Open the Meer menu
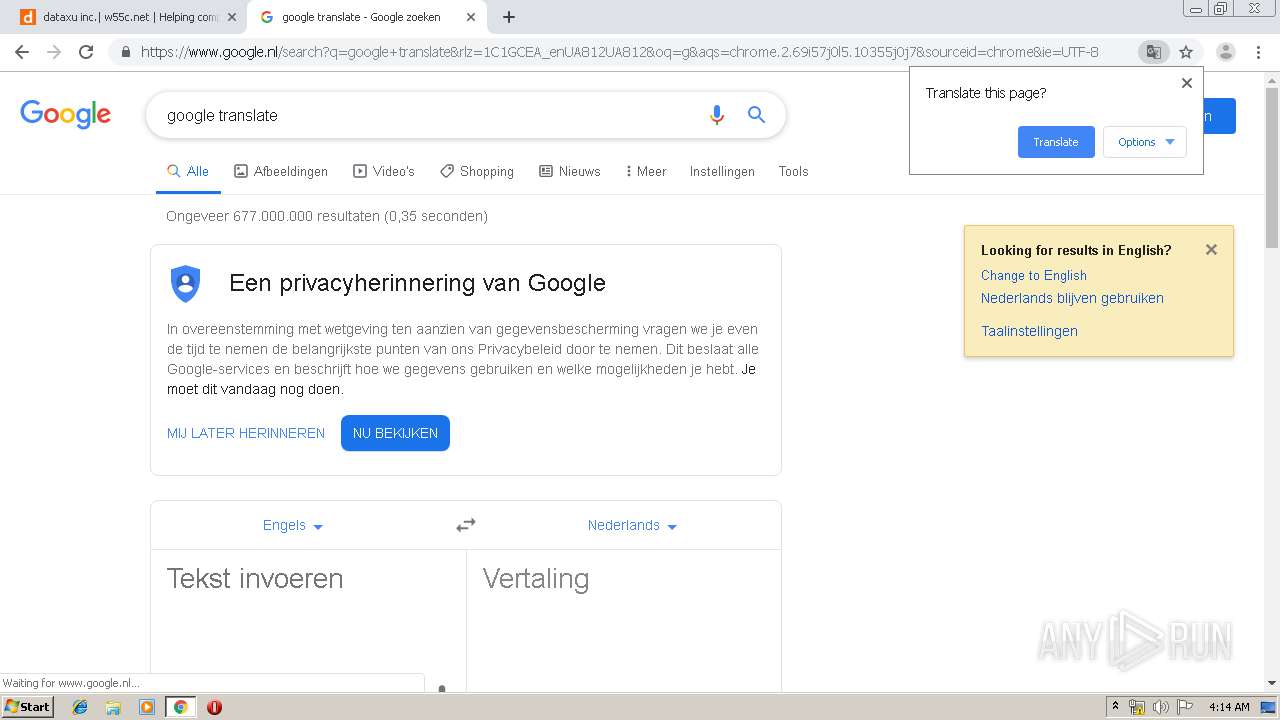Image resolution: width=1280 pixels, height=720 pixels. [646, 171]
